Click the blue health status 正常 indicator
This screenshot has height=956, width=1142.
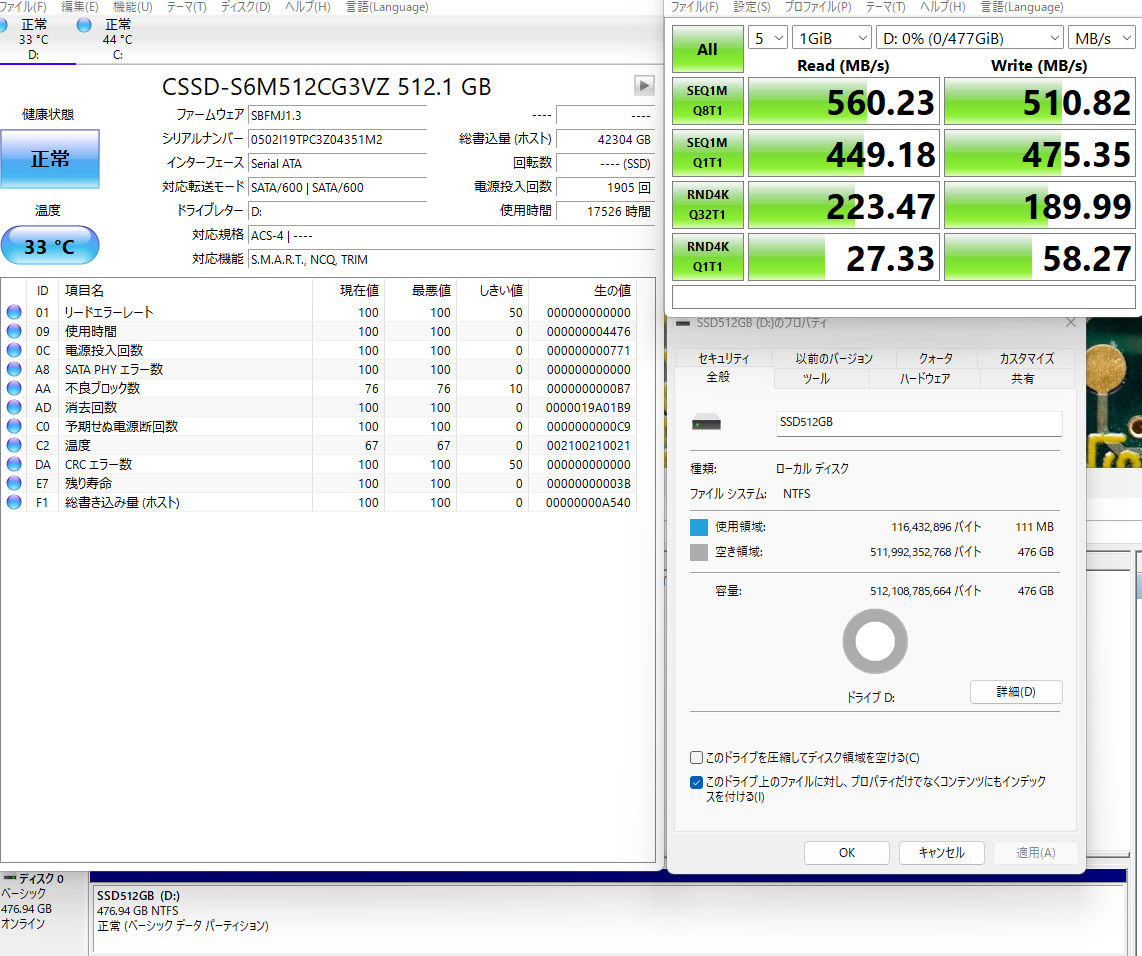coord(49,159)
